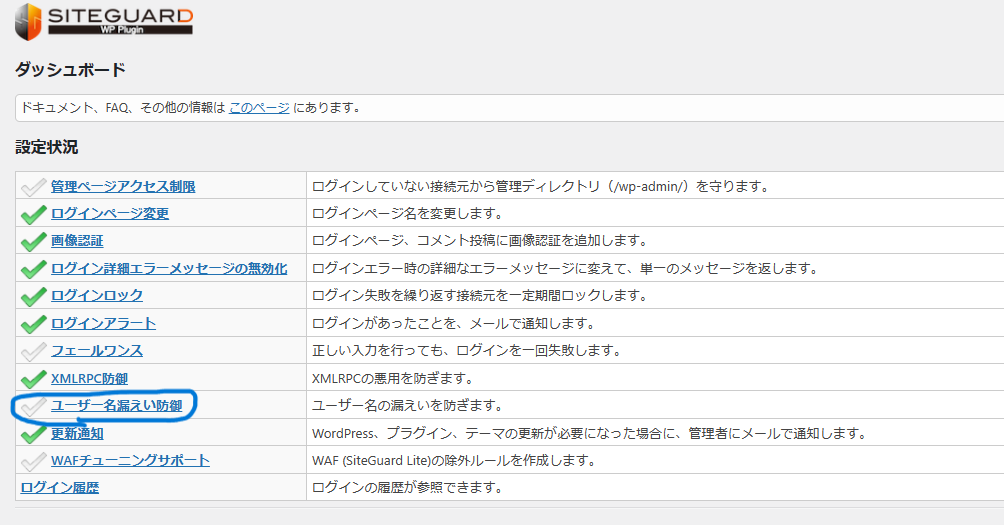Click gray checkmark beside フェールワンス
Screen dimensions: 1004x525
click(33, 351)
